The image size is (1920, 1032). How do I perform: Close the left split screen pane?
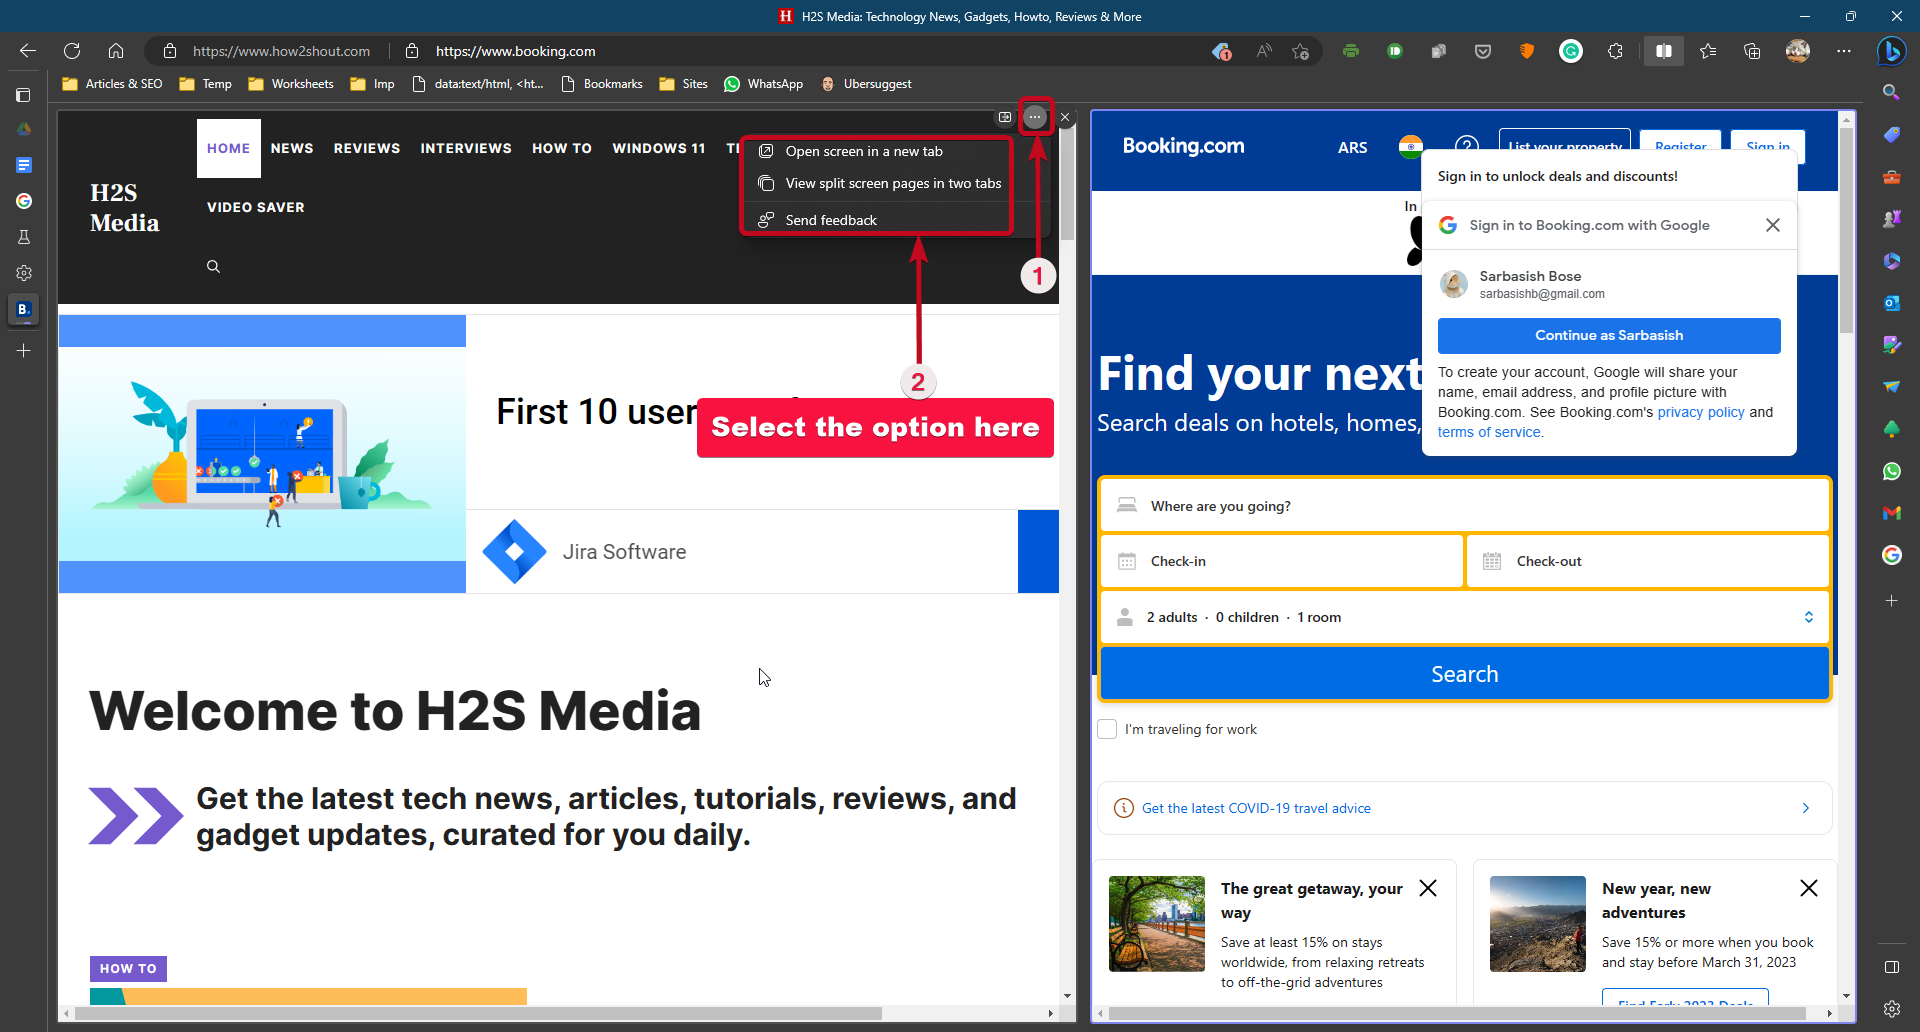pos(1065,117)
